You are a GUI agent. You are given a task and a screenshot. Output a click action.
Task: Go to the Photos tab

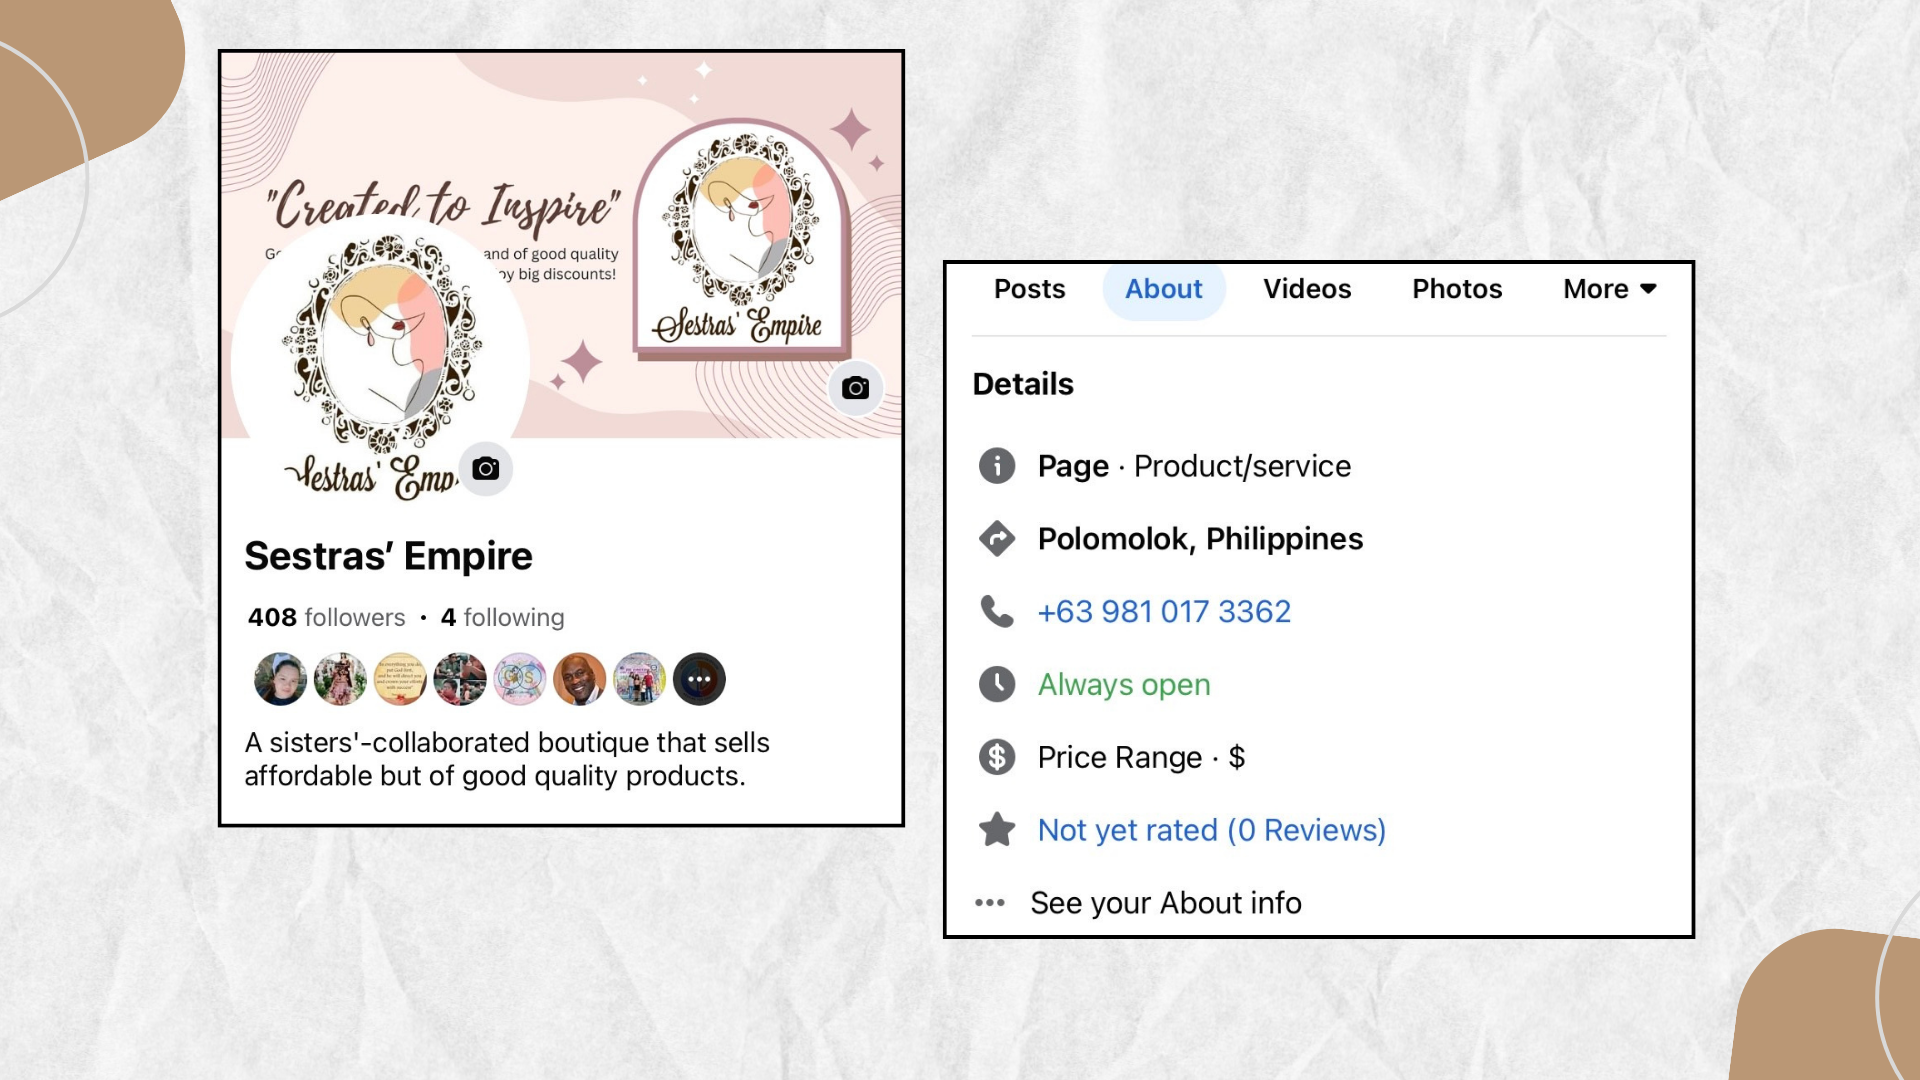(x=1457, y=289)
